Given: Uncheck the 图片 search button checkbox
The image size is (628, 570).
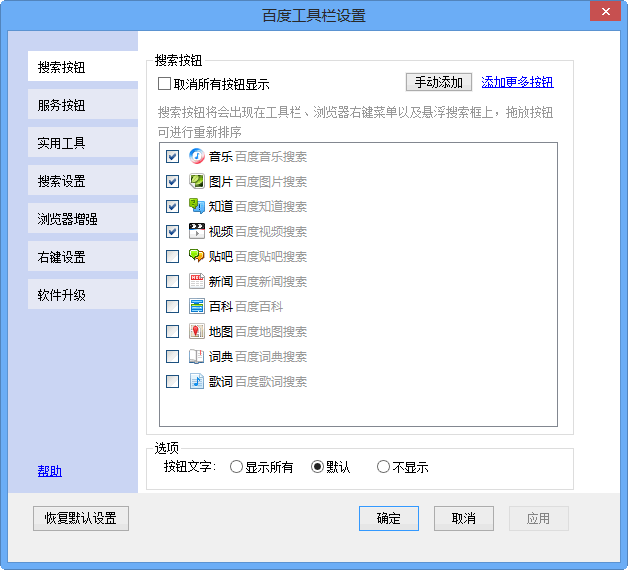Looking at the screenshot, I should click(x=173, y=181).
